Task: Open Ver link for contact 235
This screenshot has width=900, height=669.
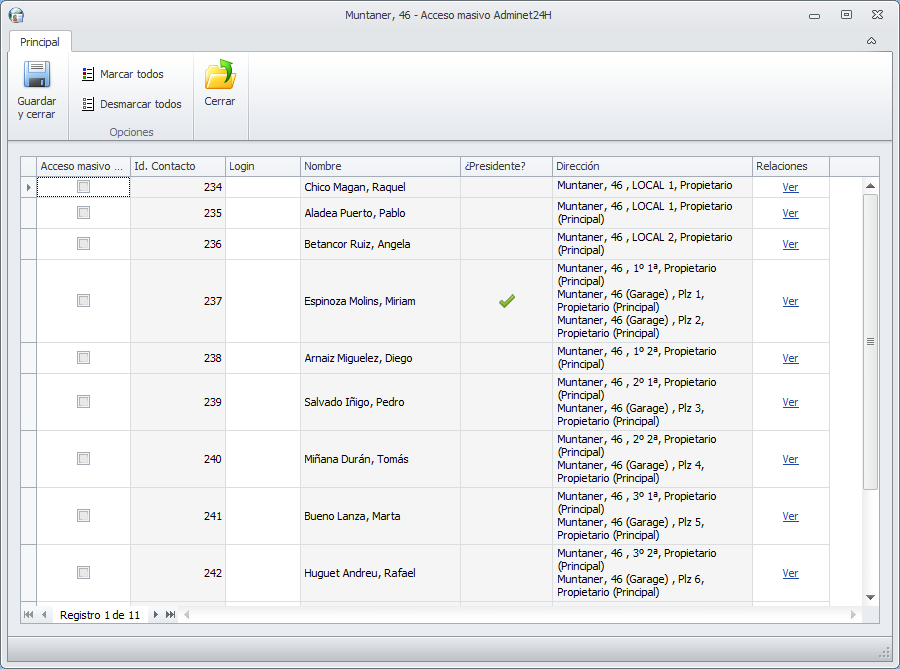Action: [x=790, y=213]
